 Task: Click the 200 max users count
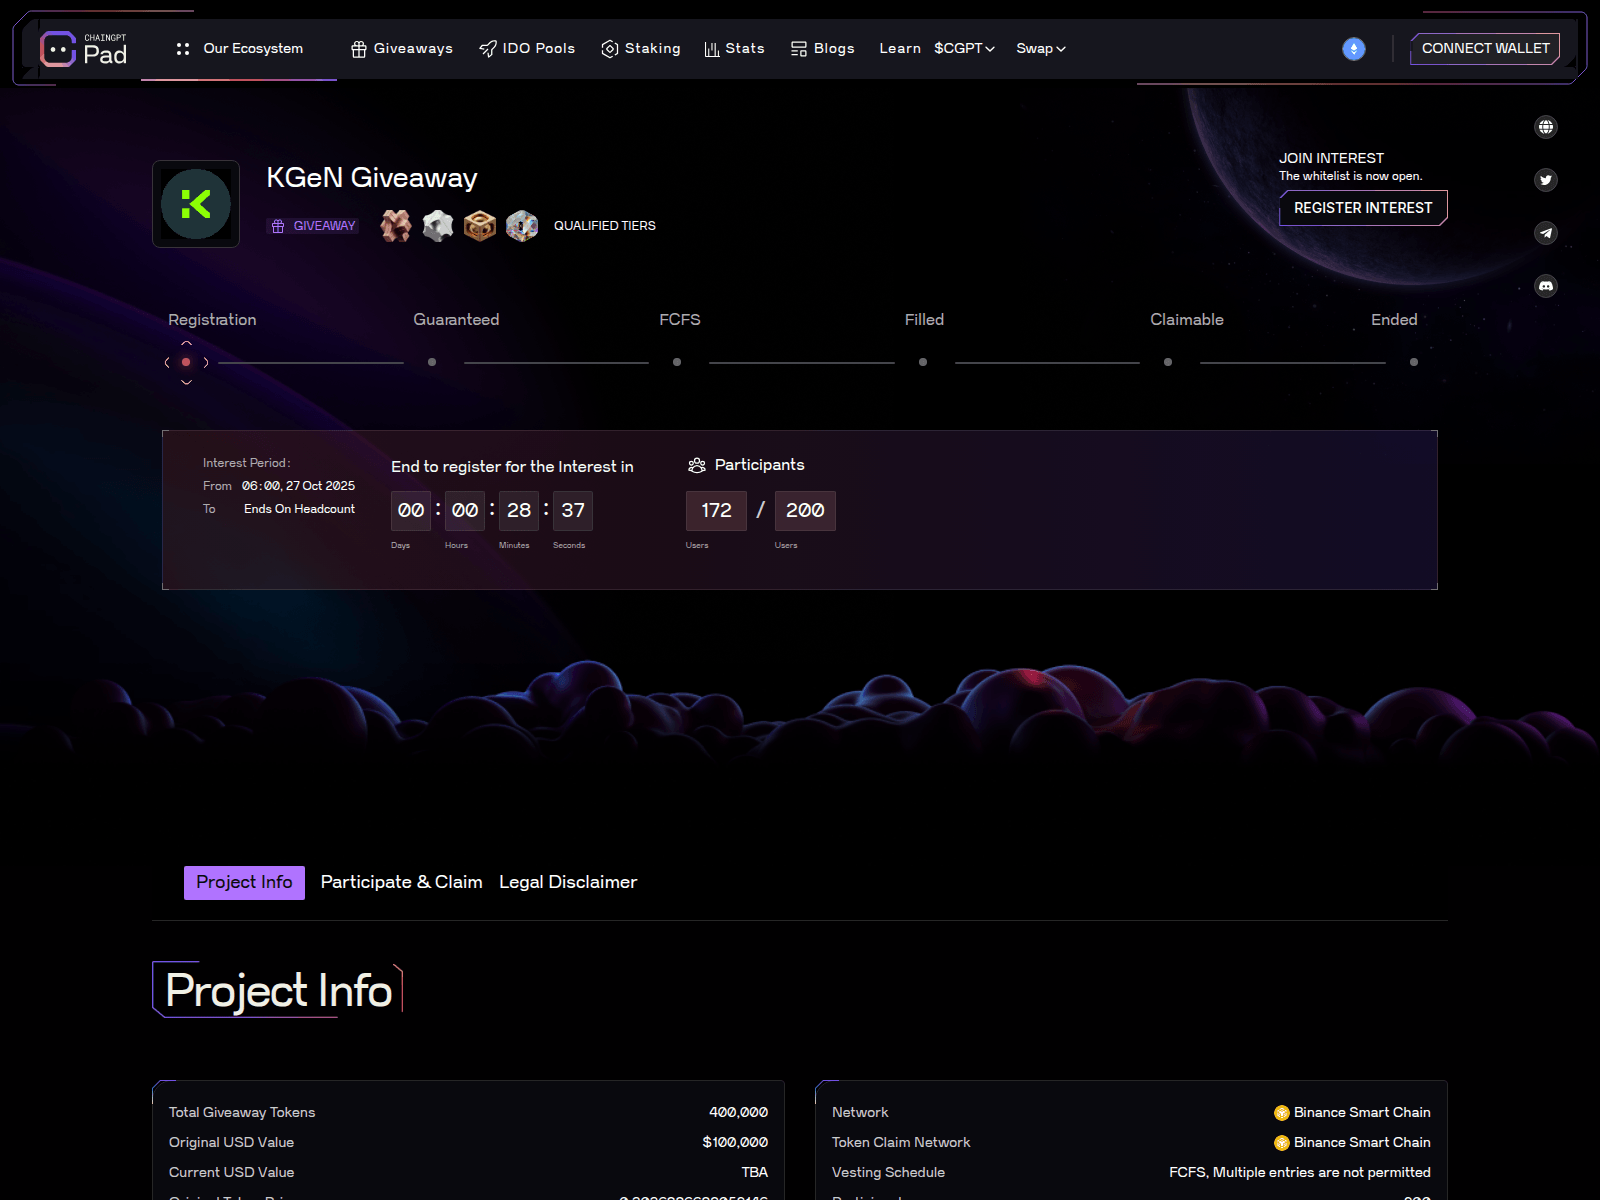[x=805, y=511]
